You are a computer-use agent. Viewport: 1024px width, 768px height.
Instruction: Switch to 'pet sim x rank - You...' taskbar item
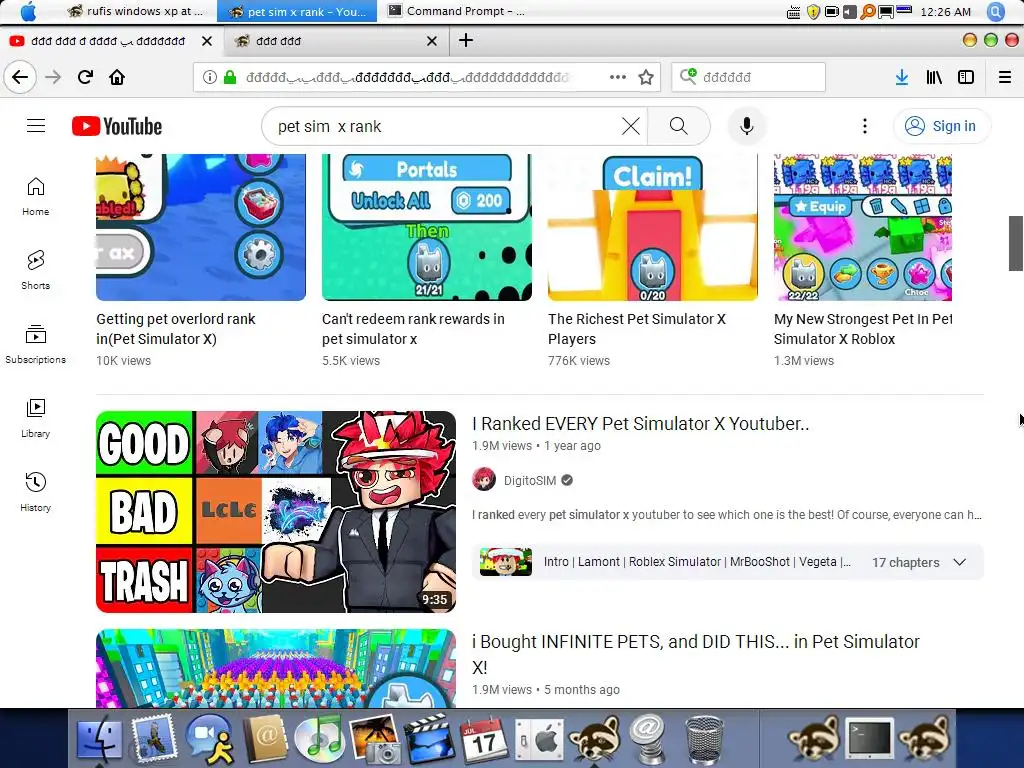[297, 11]
